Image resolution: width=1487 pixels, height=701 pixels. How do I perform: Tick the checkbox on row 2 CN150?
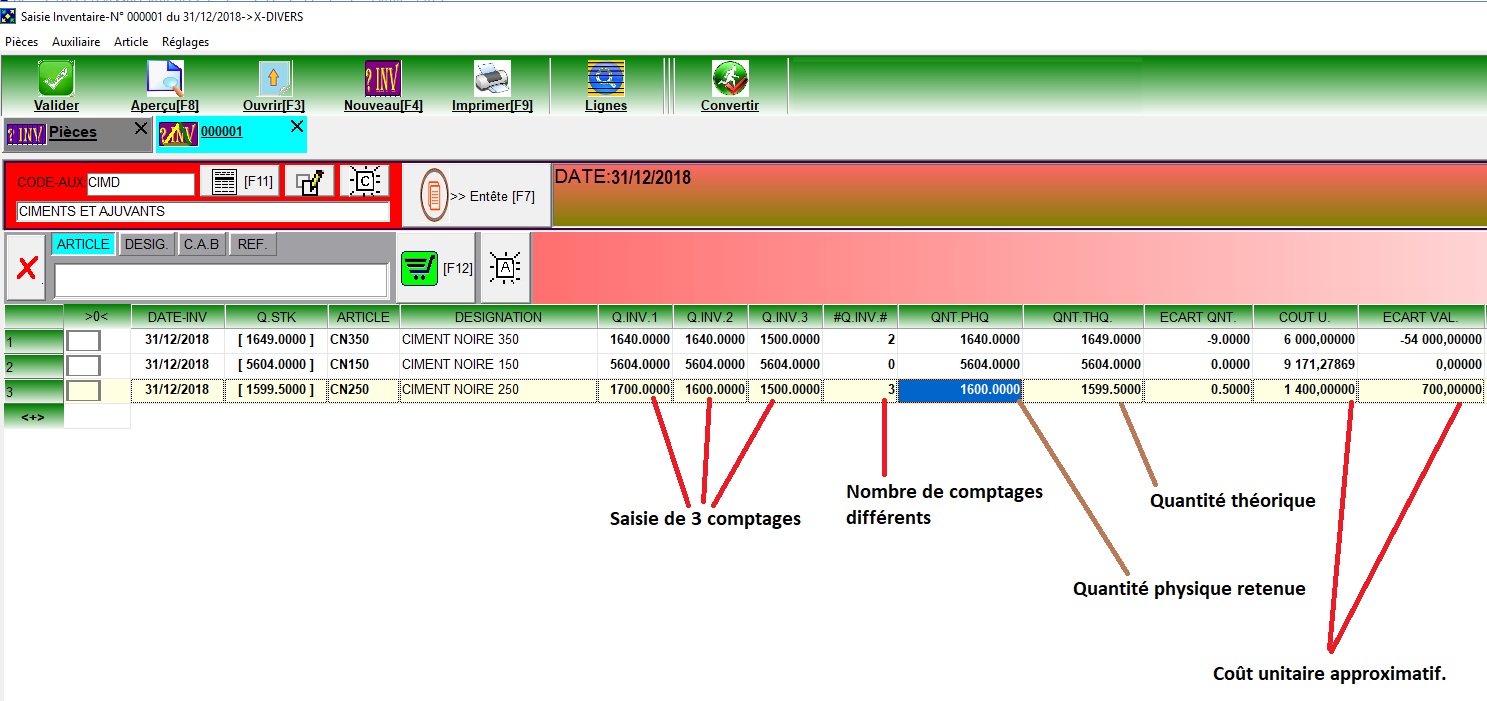tap(83, 365)
